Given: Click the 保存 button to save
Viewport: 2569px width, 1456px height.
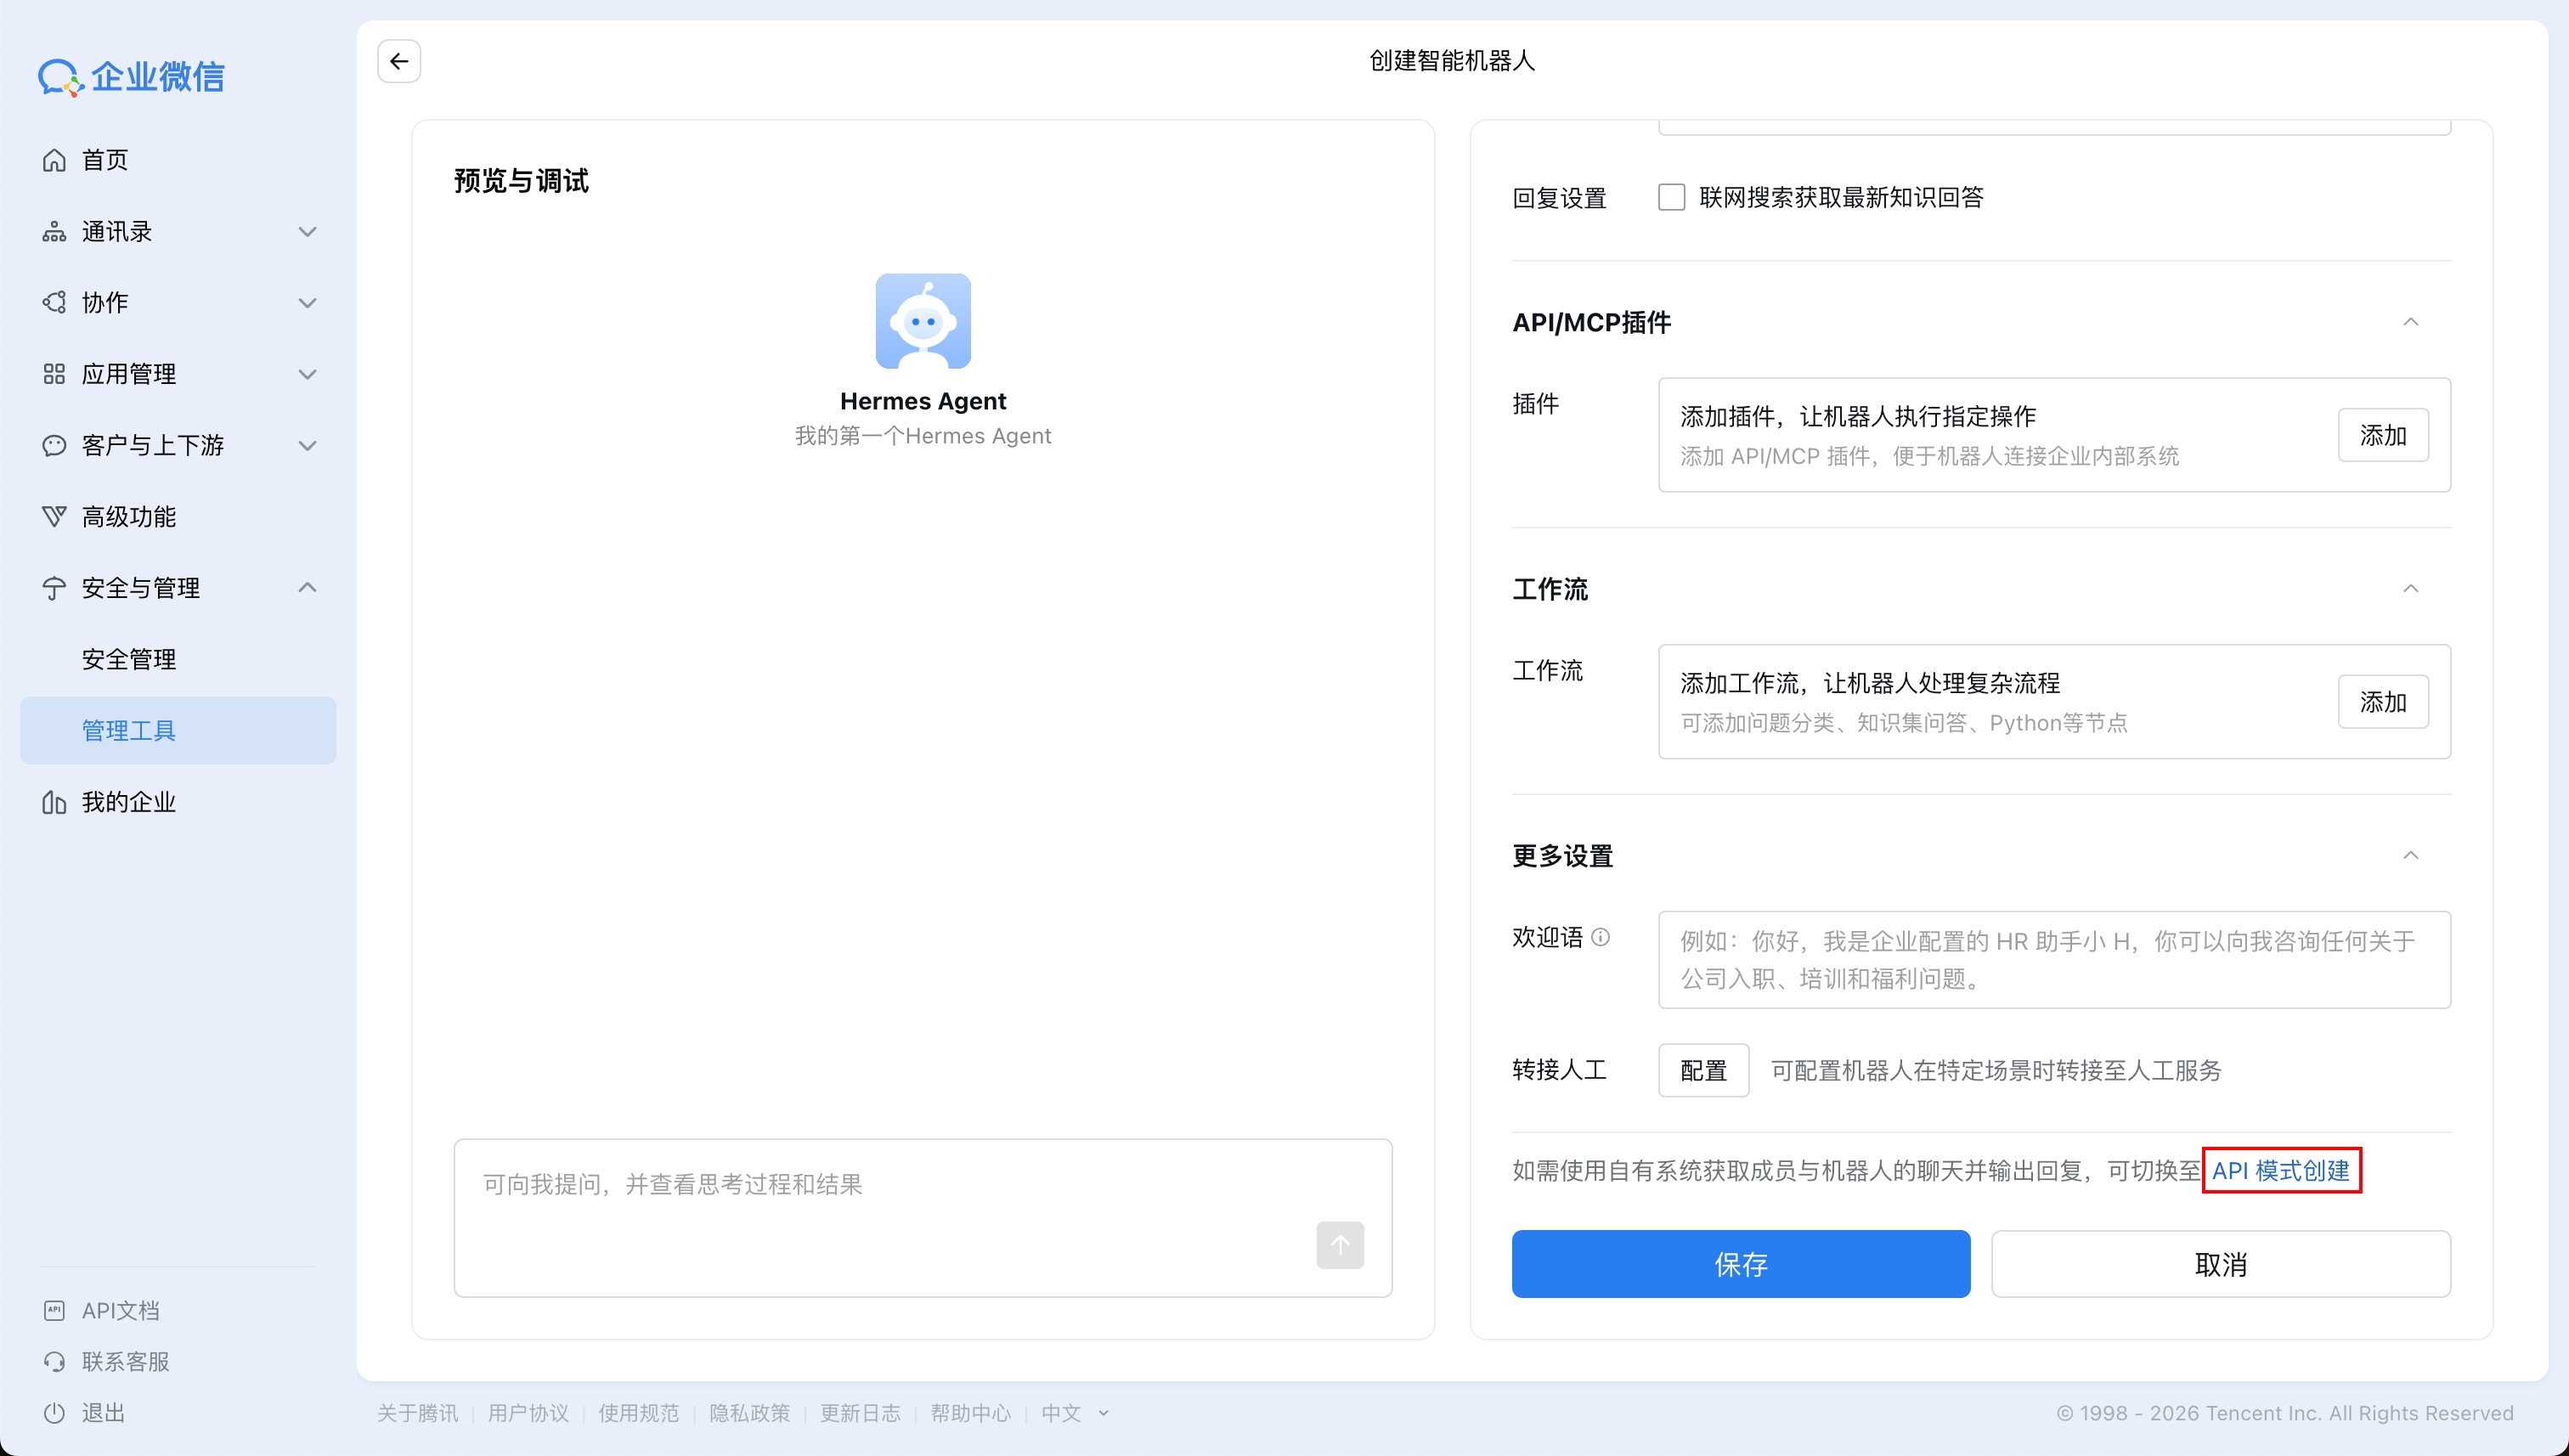Looking at the screenshot, I should click(1739, 1264).
